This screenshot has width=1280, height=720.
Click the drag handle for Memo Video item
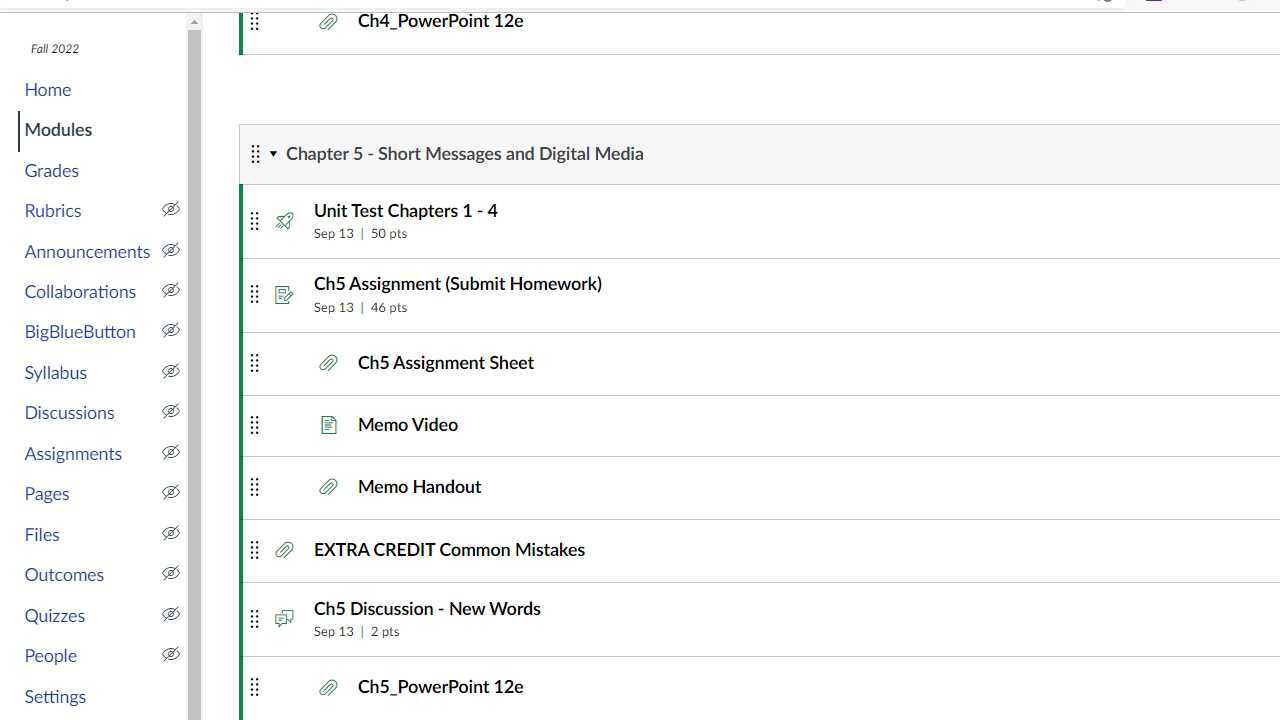point(255,425)
